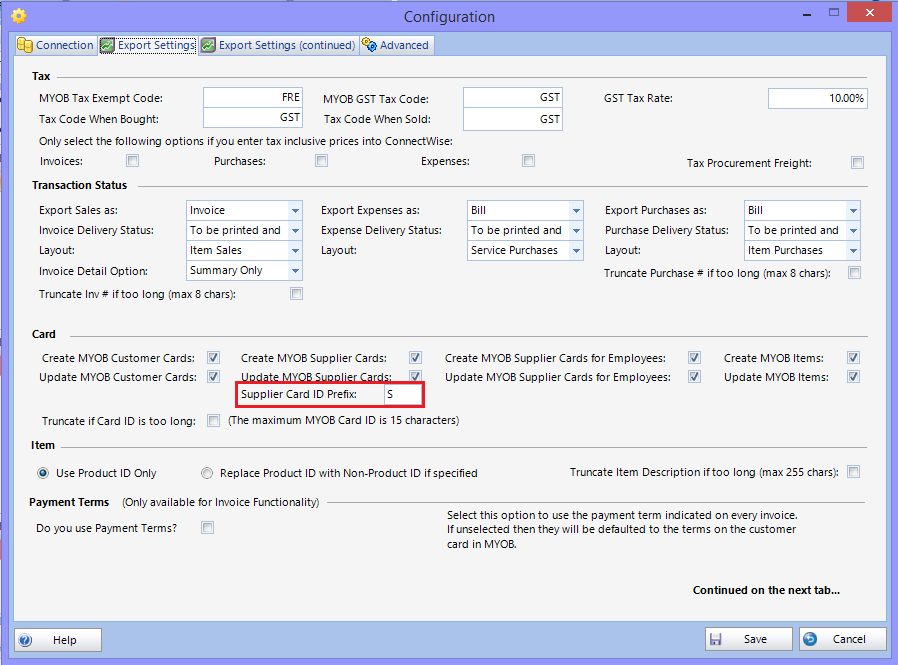
Task: Uncheck Create MYOB Supplier Cards
Action: [x=415, y=358]
